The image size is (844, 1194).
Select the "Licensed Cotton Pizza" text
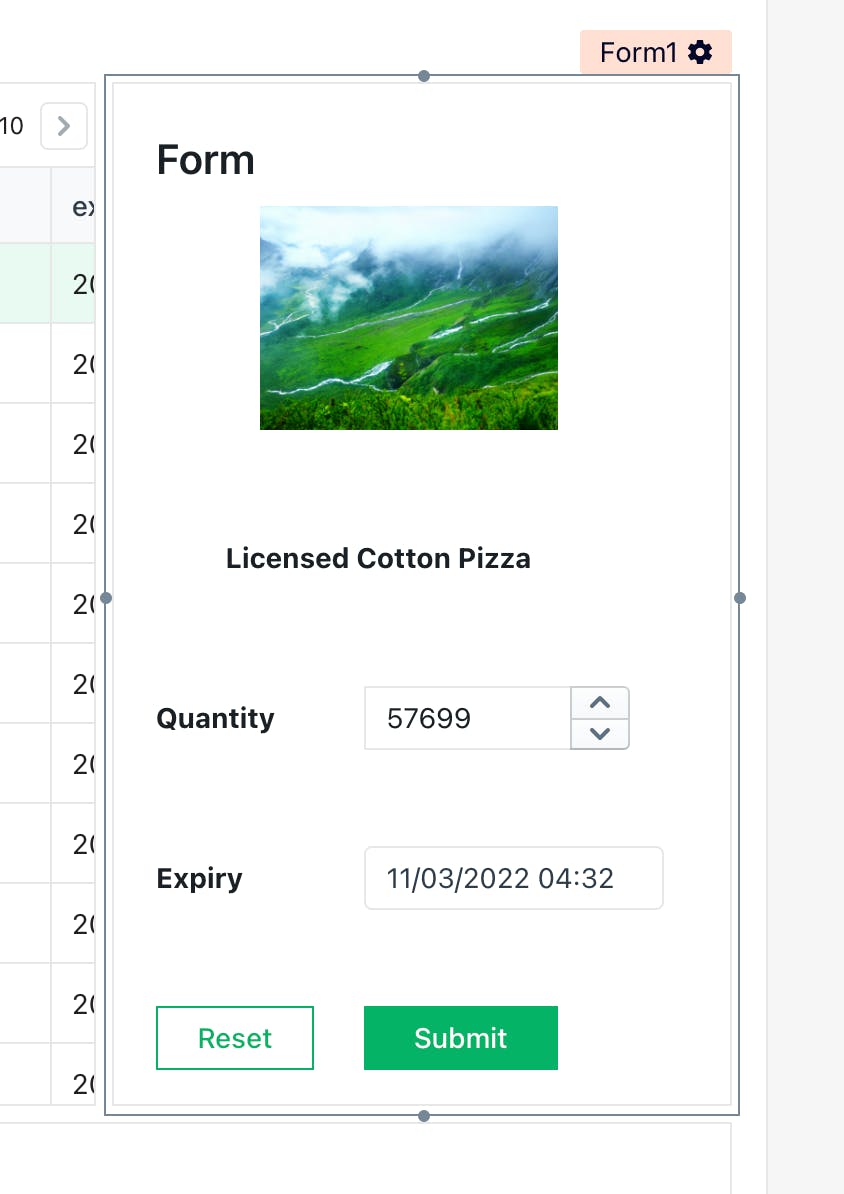(x=378, y=558)
